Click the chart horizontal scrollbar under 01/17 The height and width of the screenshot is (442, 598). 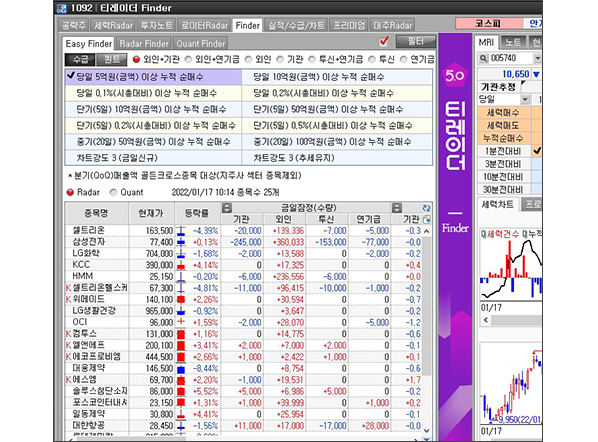516,320
